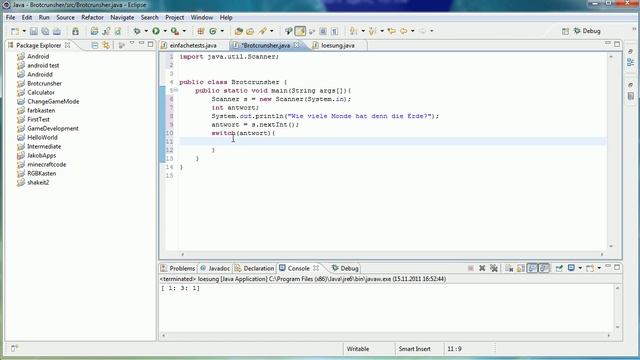Screen dimensions: 640x360
Task: Toggle Show Whitespace Characters icon
Action: (334, 31)
